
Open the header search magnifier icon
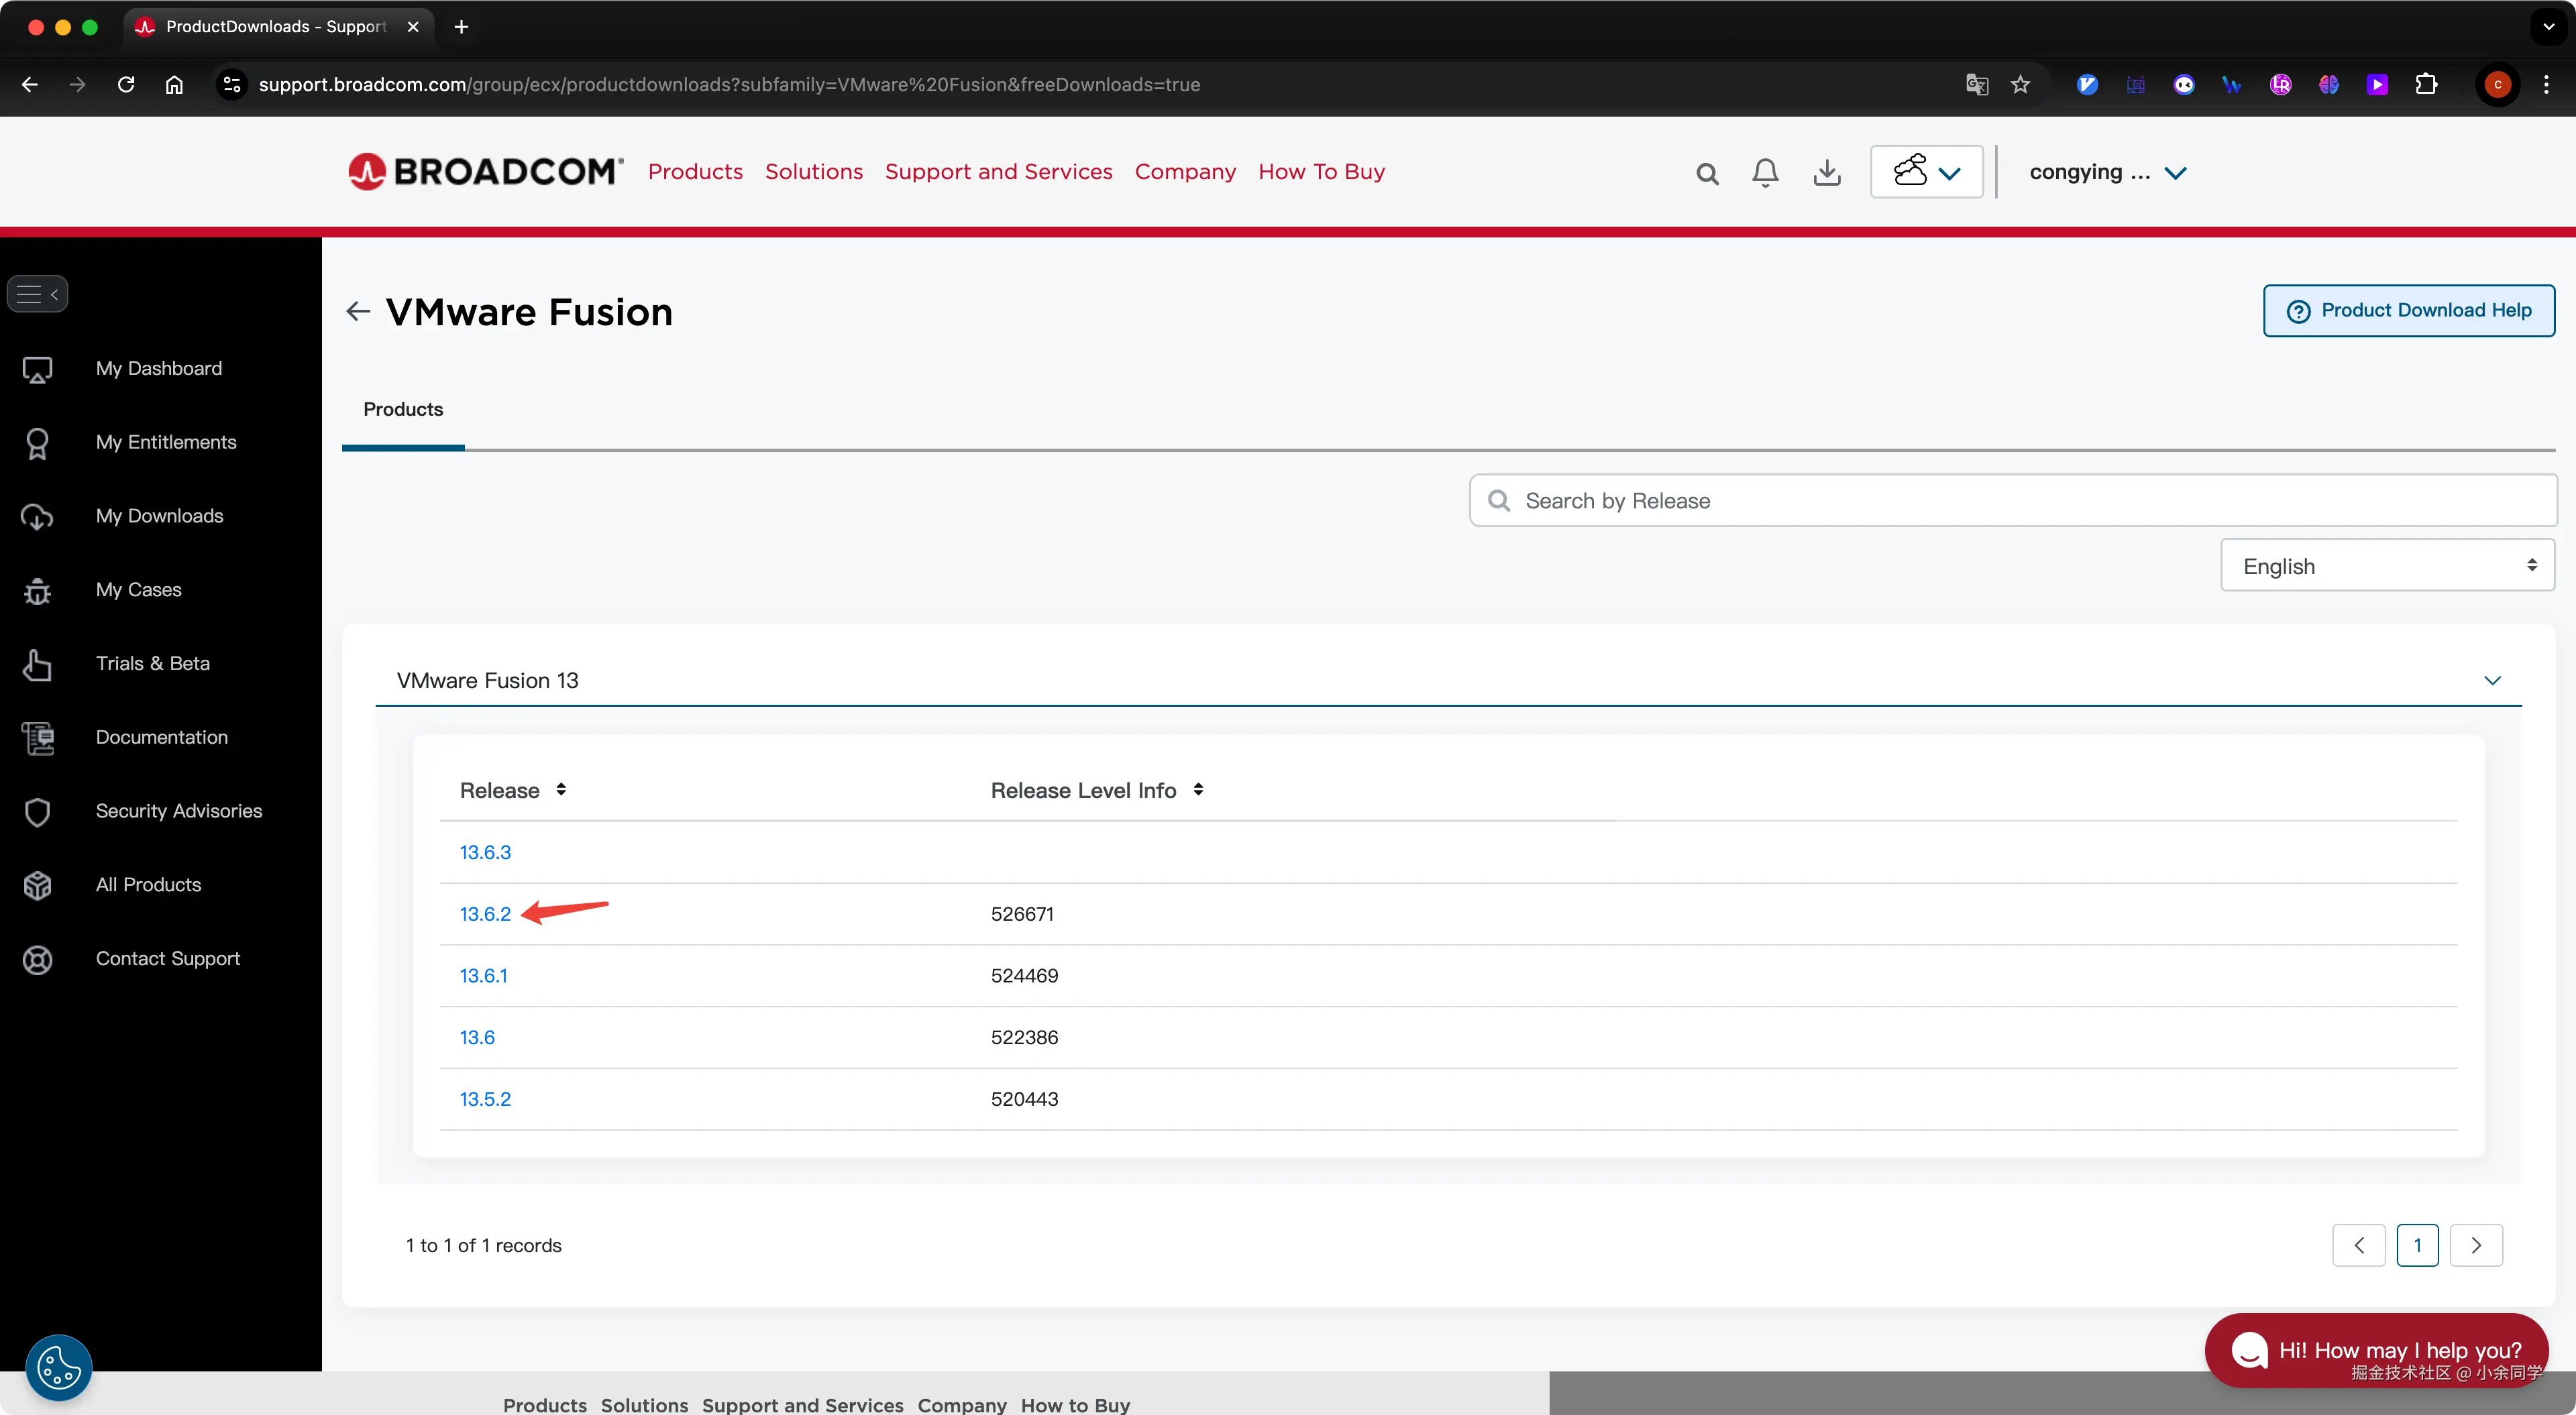click(1707, 174)
